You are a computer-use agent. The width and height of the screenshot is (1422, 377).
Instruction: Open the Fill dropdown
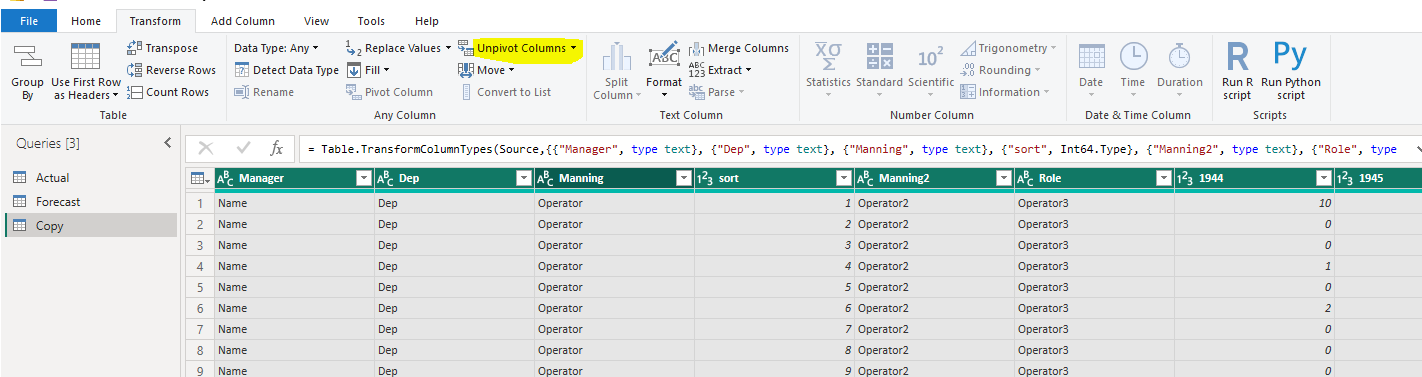369,70
